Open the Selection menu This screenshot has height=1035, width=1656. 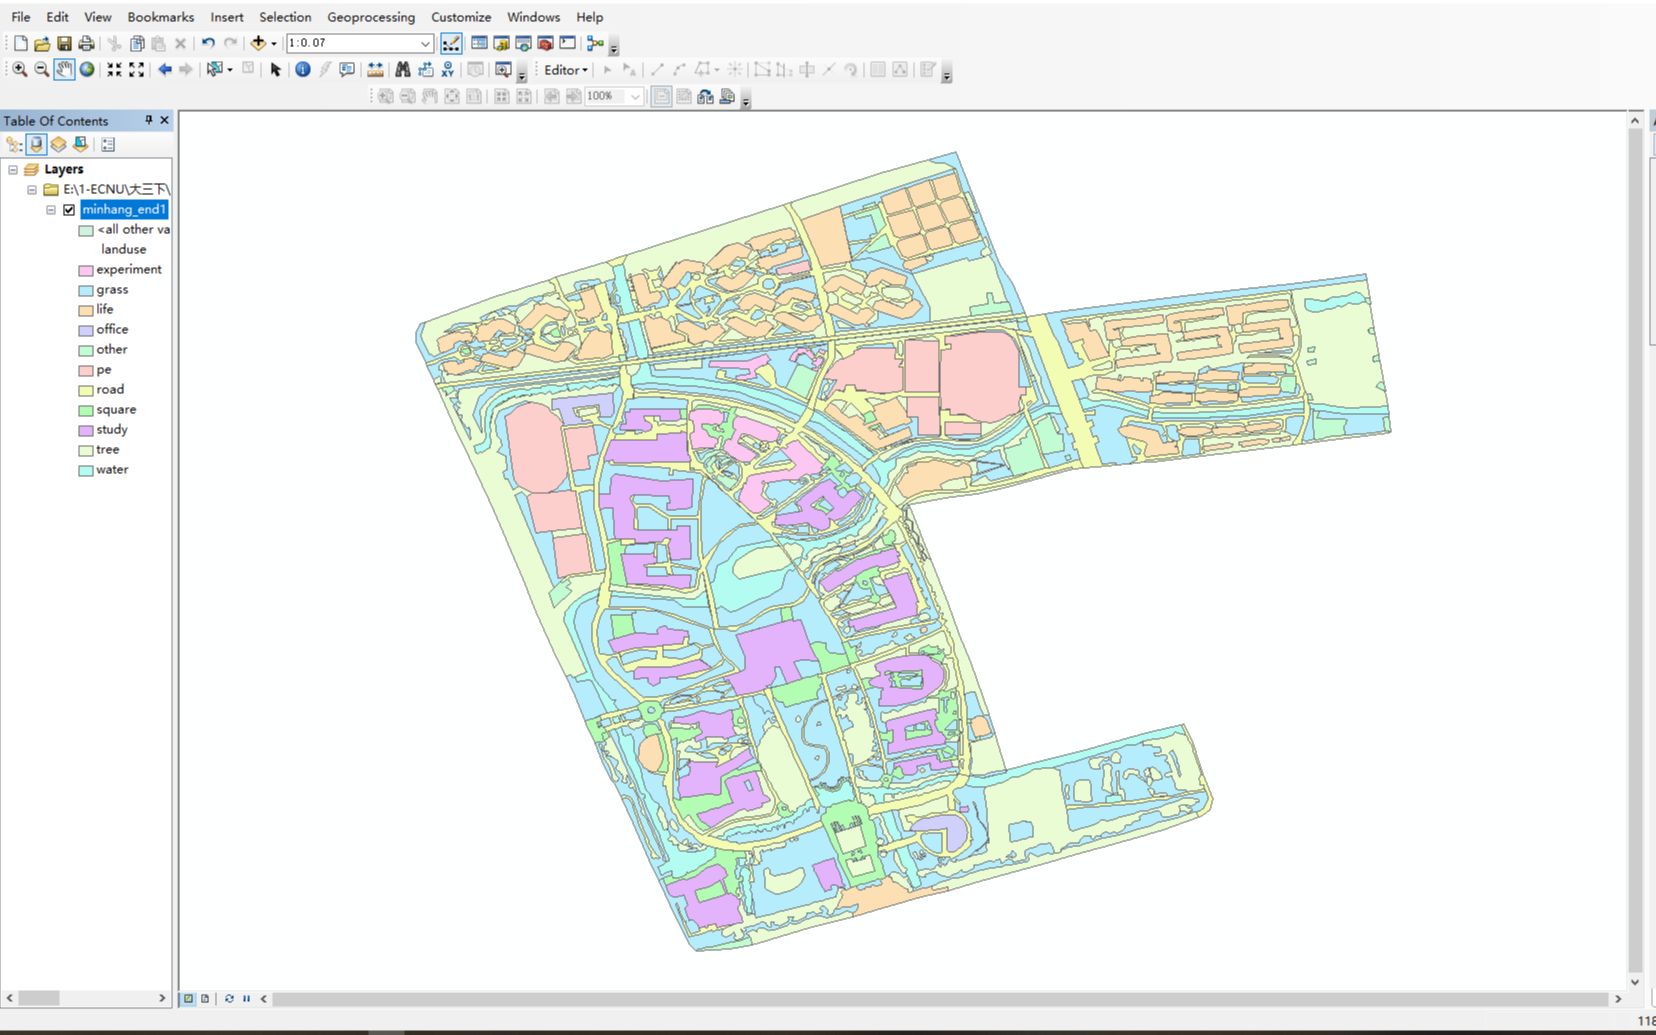pyautogui.click(x=284, y=17)
